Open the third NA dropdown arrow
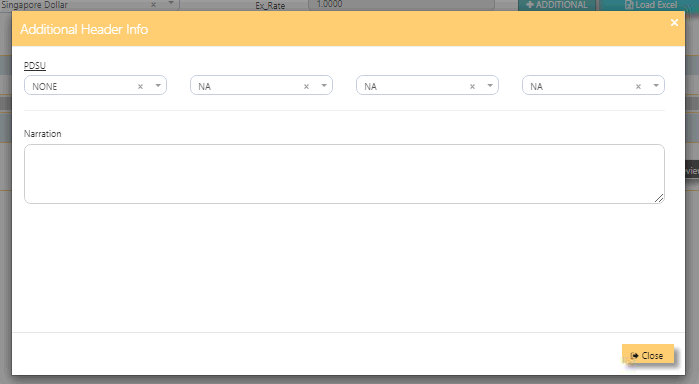This screenshot has width=699, height=384. [x=490, y=86]
